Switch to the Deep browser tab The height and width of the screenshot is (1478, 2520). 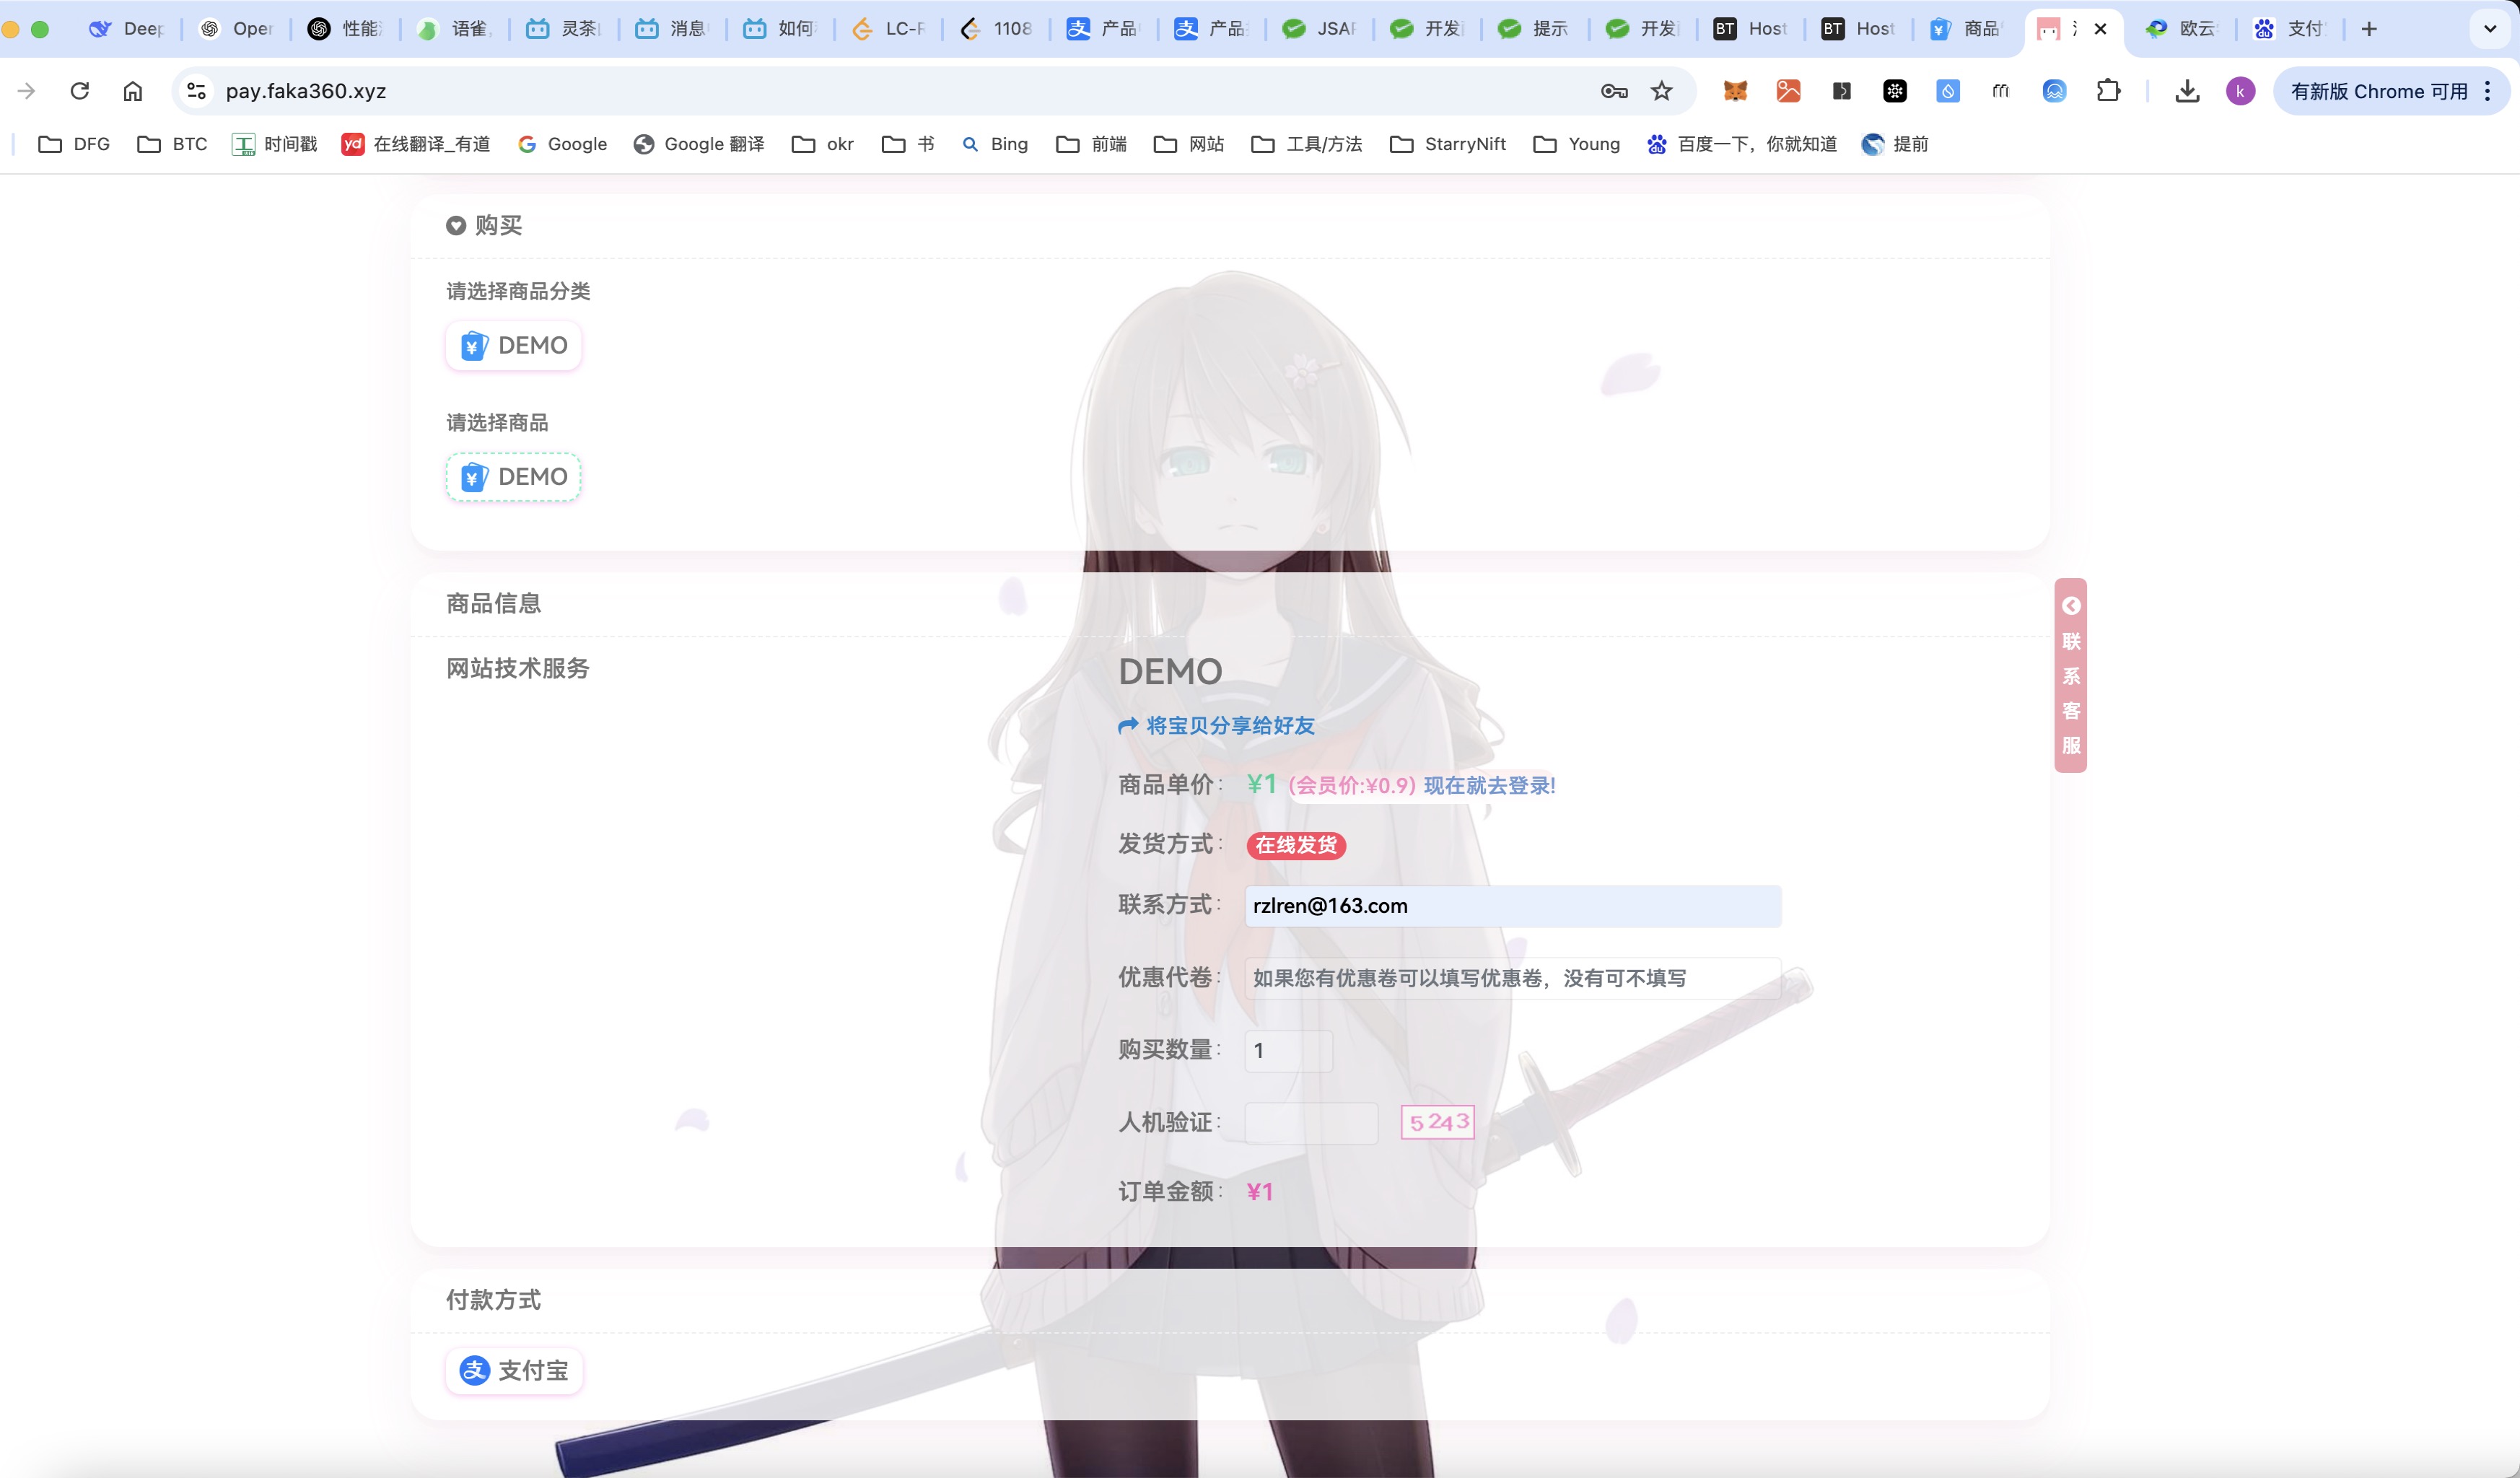[127, 29]
